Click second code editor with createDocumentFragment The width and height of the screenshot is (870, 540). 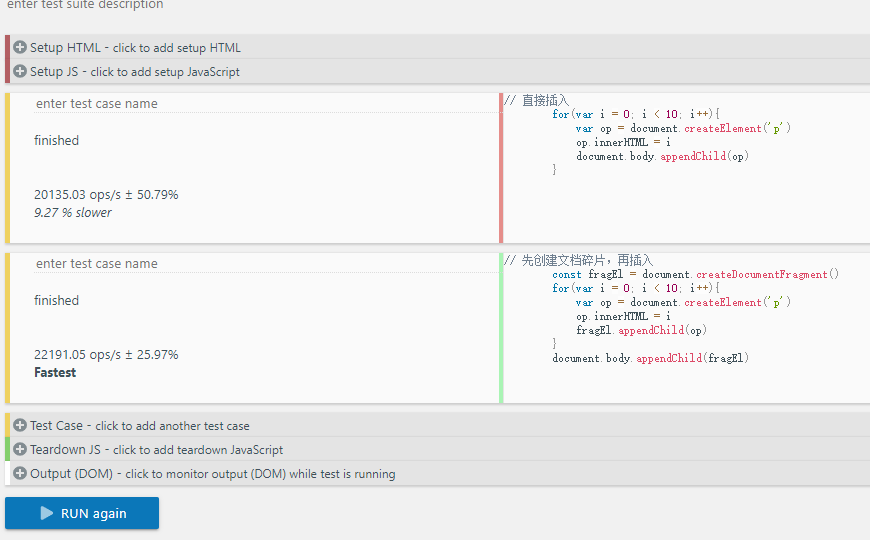click(x=687, y=328)
